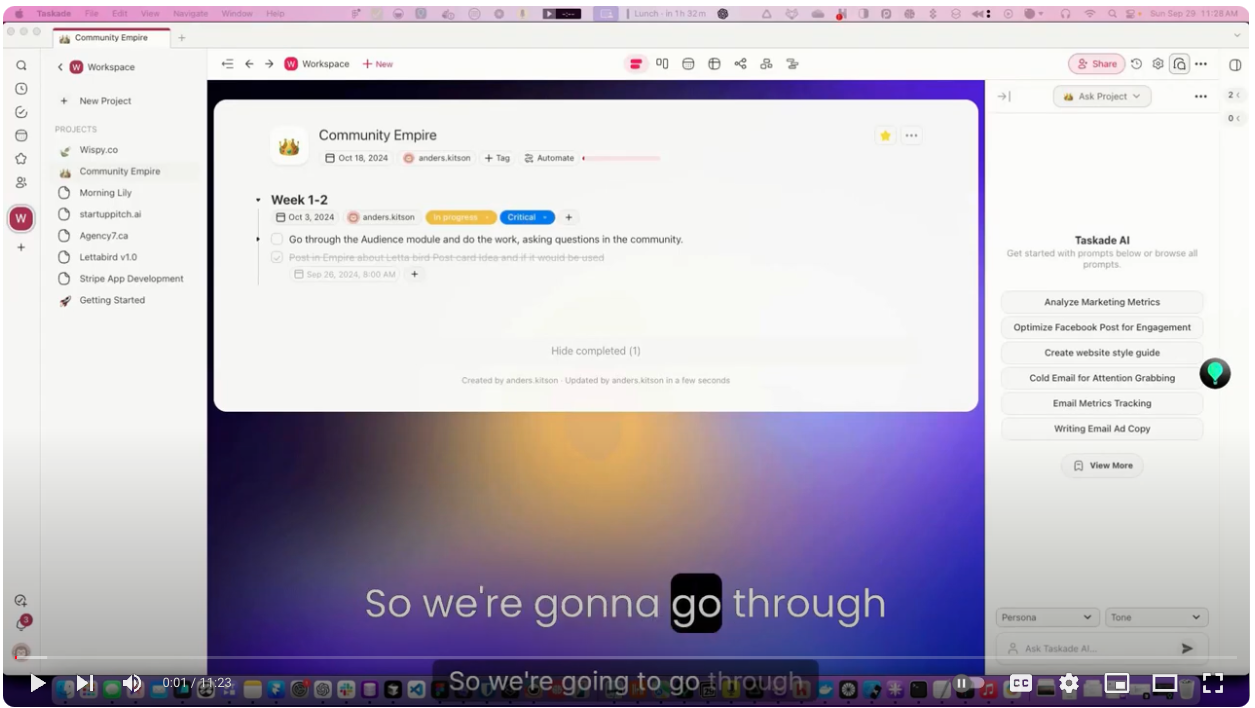Toggle miniplayer mode on the video
The image size is (1255, 708).
(1117, 683)
